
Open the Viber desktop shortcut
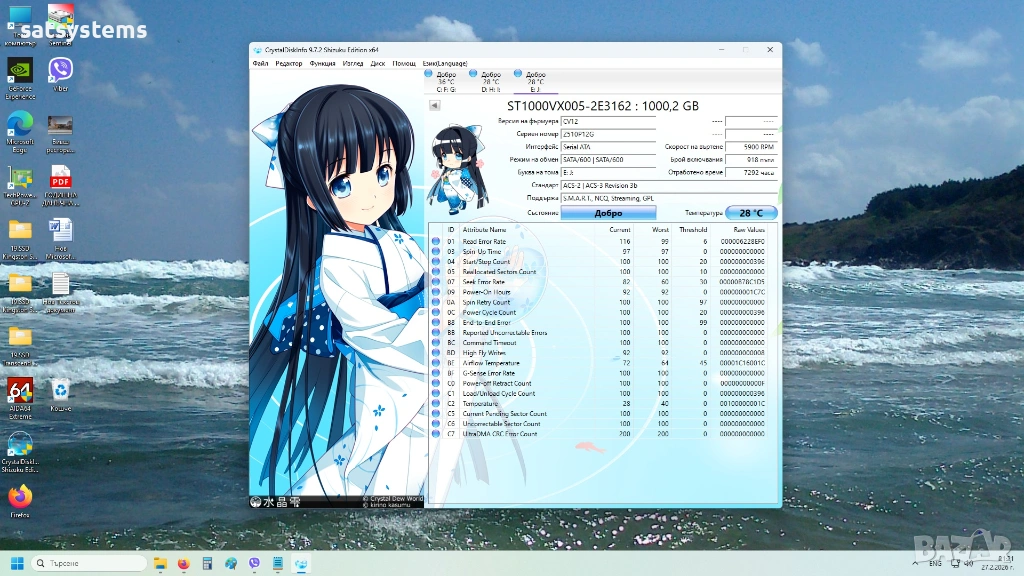(60, 70)
